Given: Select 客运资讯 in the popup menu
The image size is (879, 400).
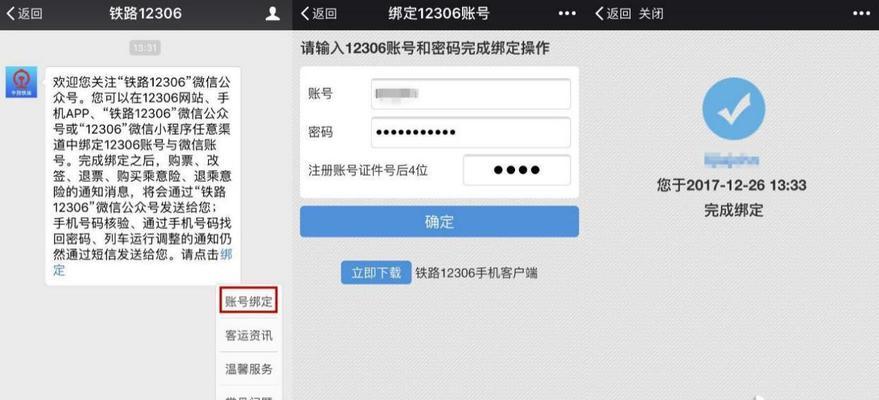Looking at the screenshot, I should pyautogui.click(x=249, y=336).
